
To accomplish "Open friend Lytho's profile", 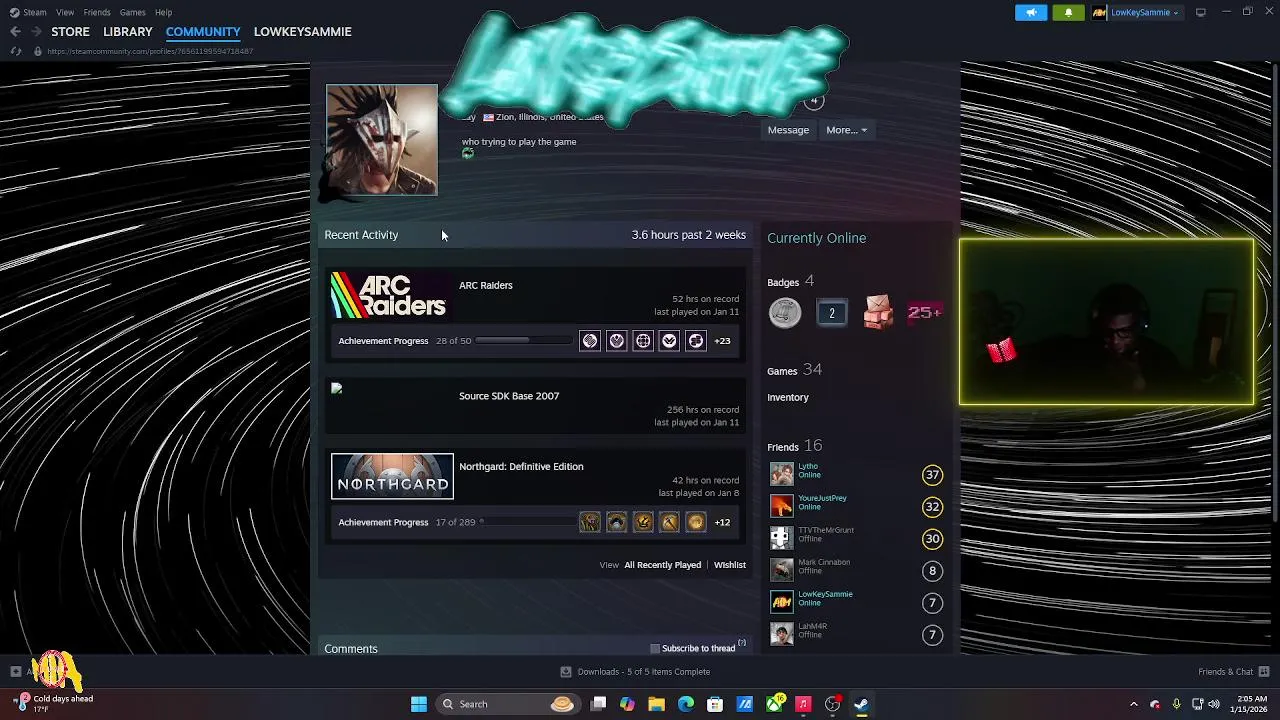I will coord(808,466).
